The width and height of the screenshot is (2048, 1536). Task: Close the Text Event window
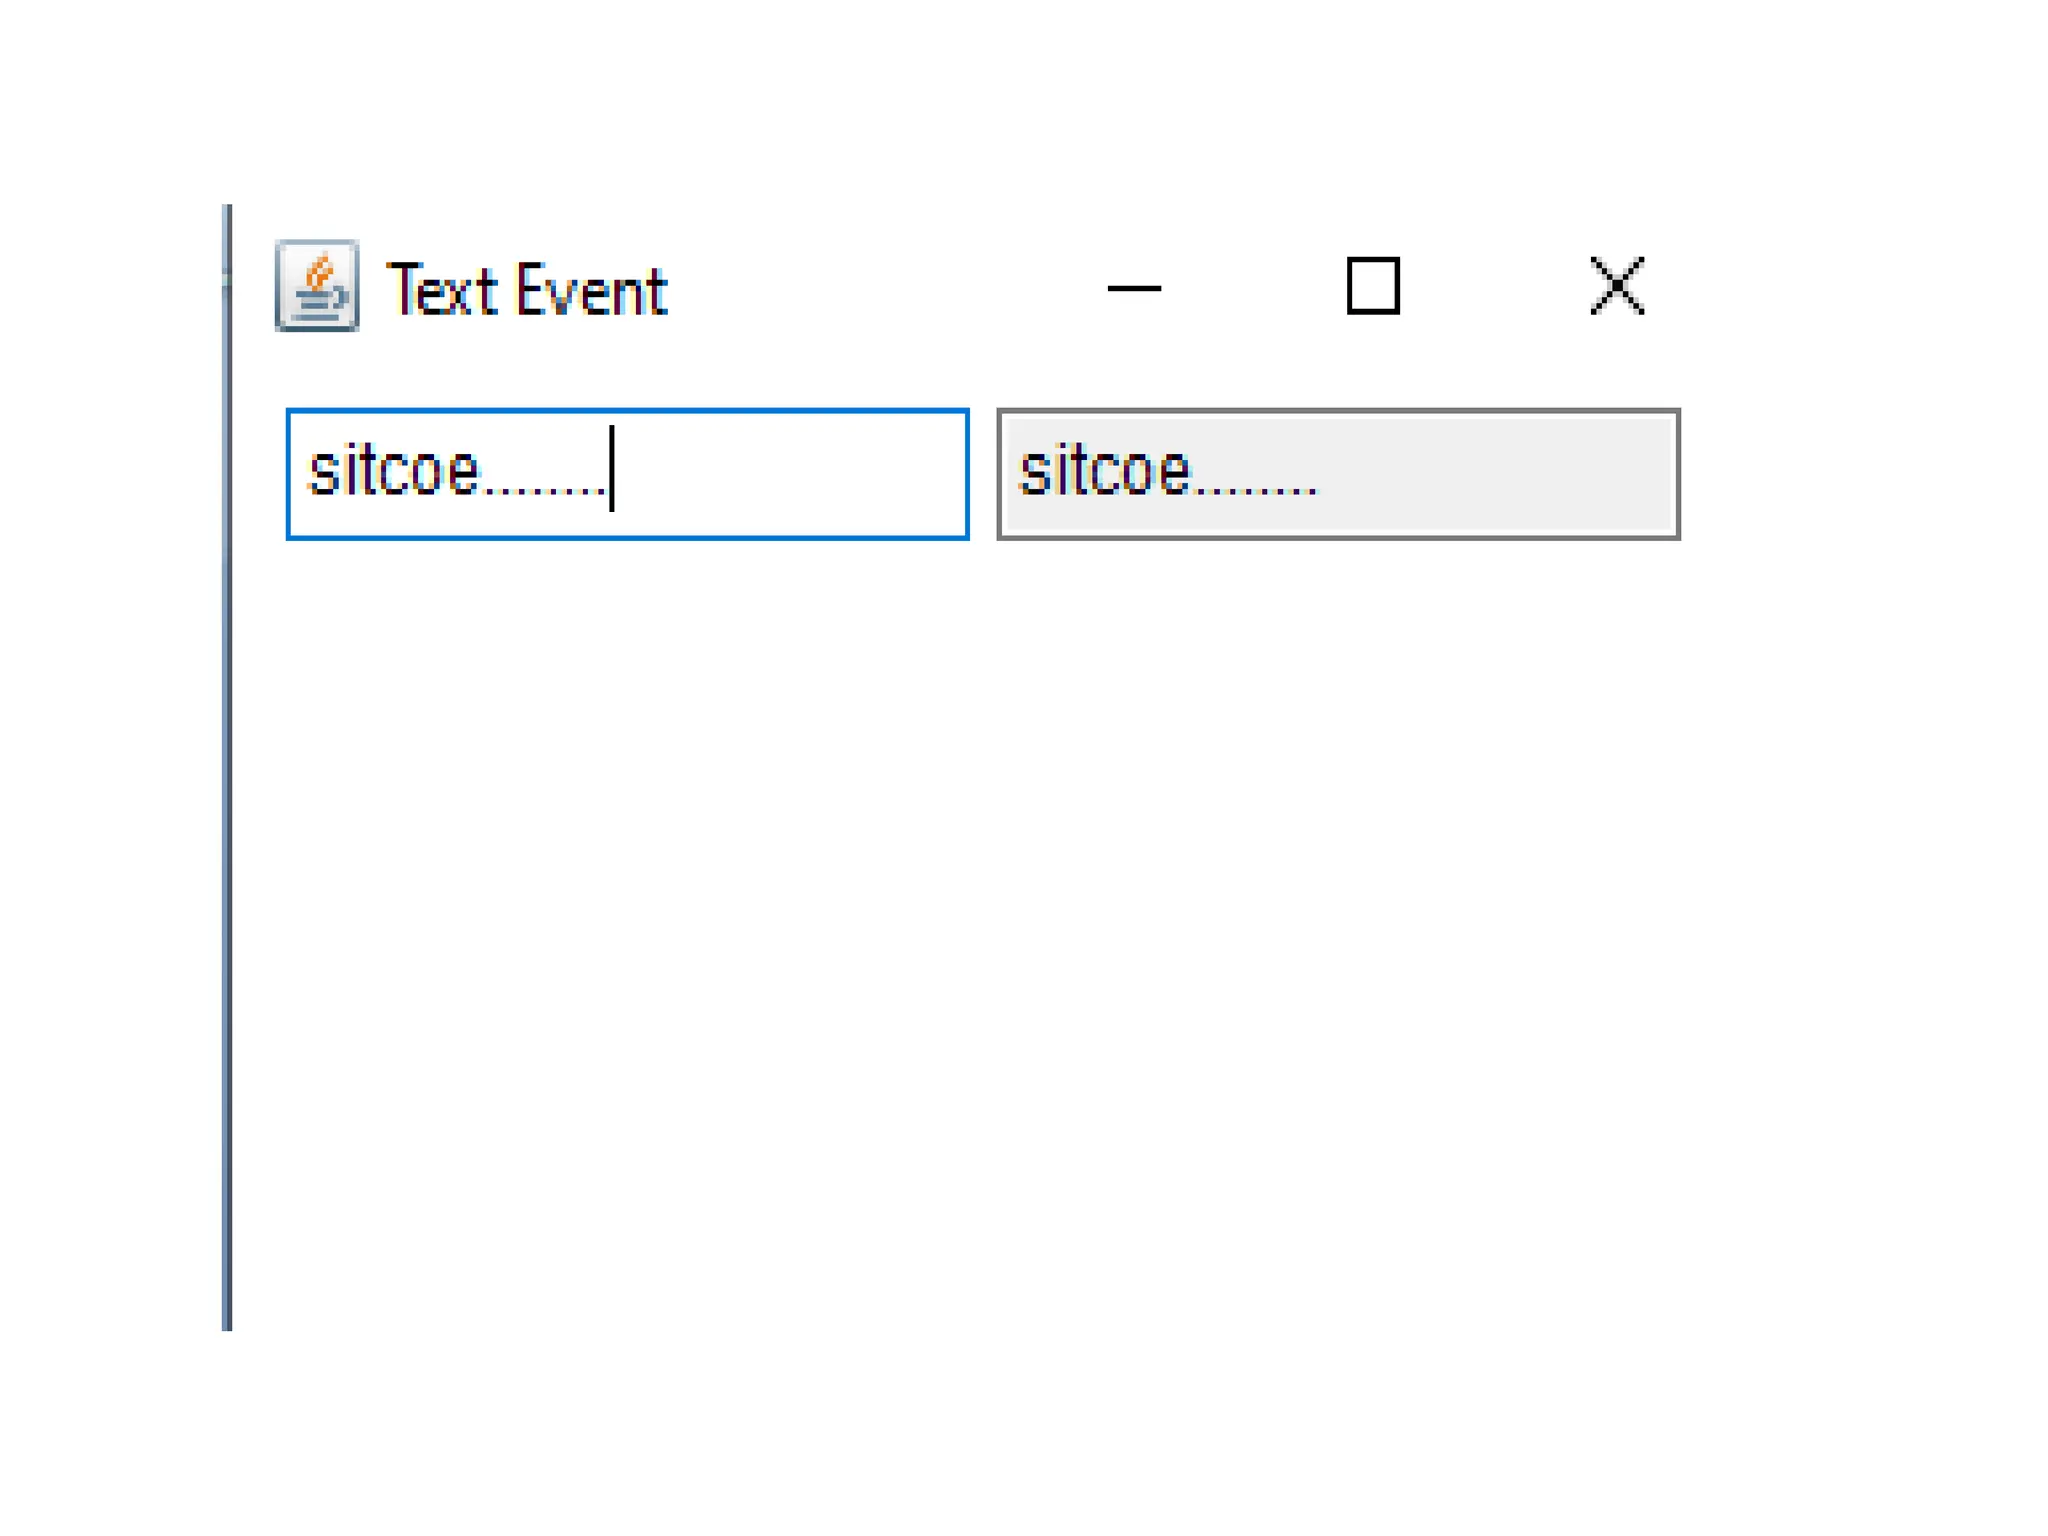pos(1616,287)
